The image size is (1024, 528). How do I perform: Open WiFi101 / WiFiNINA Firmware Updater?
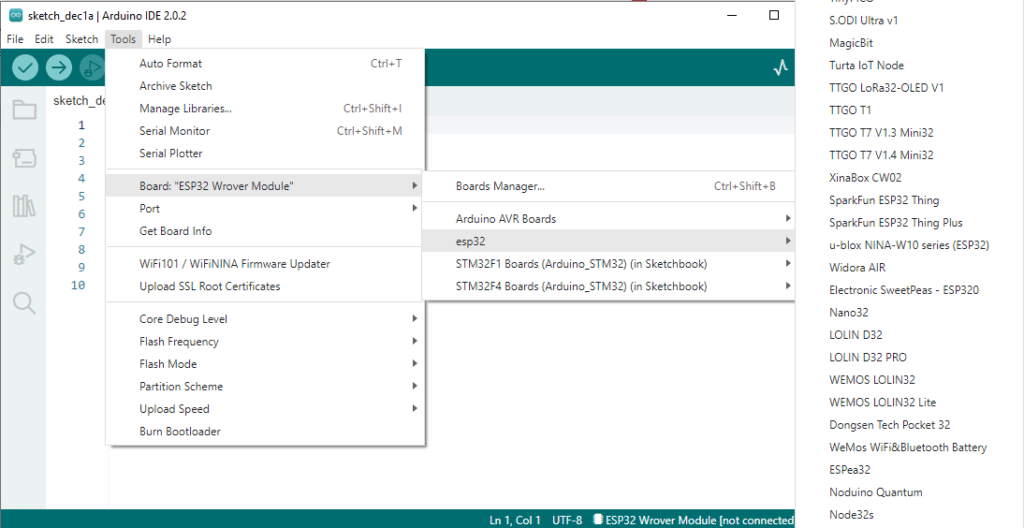tap(266, 264)
